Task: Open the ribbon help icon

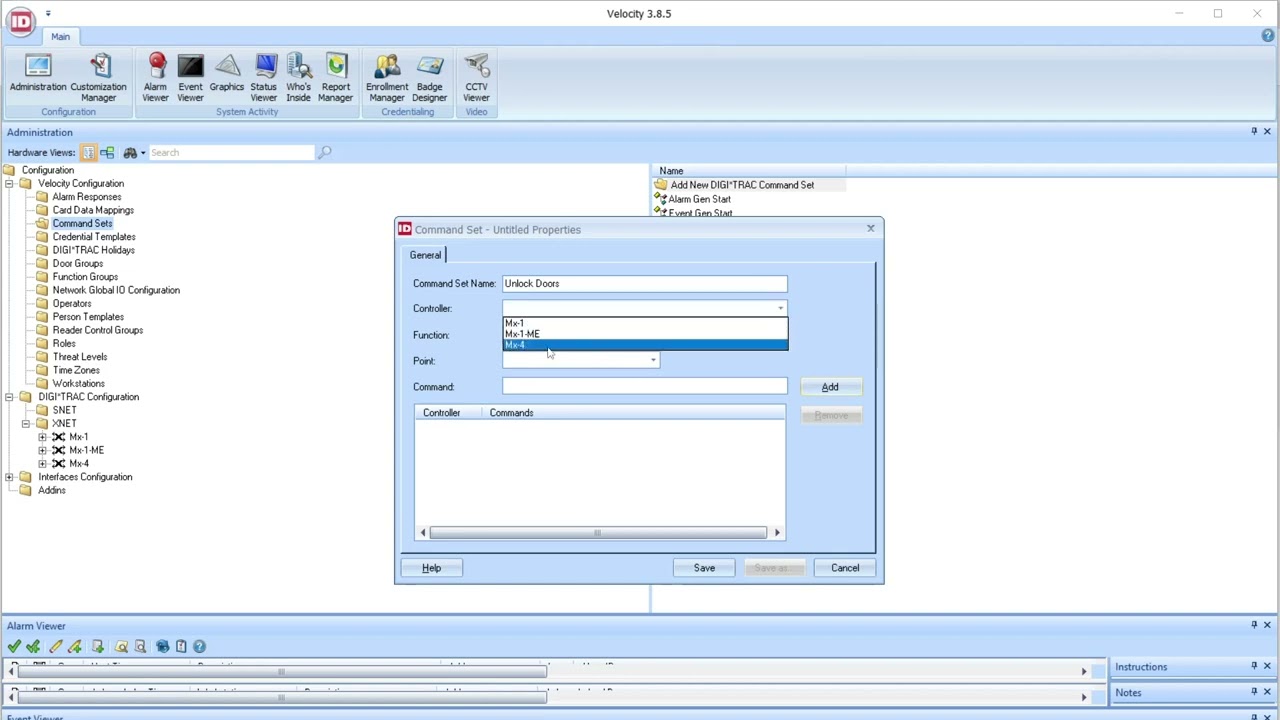Action: point(1268,36)
